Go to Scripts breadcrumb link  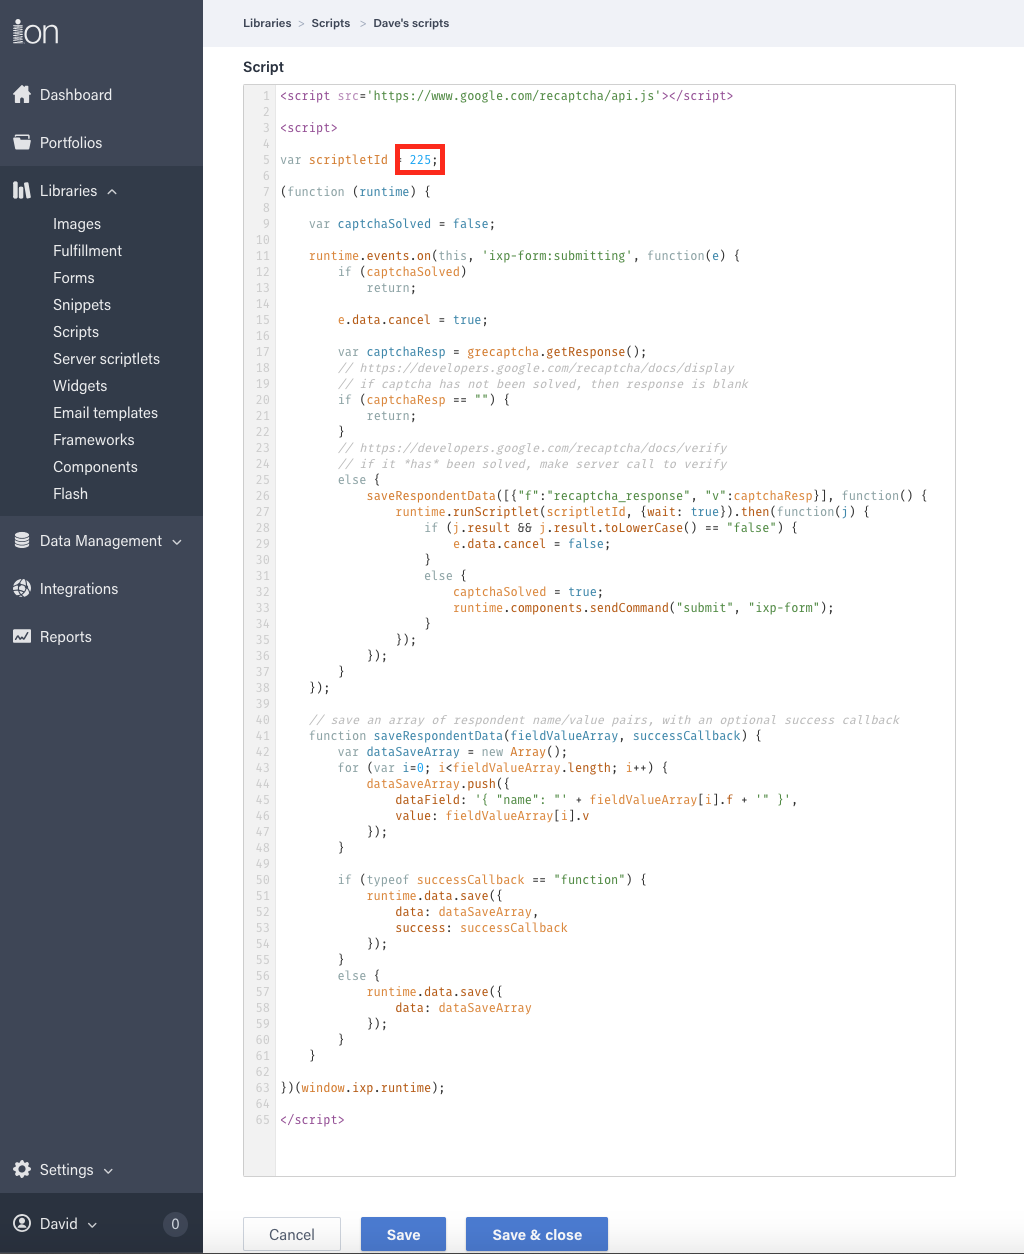click(331, 23)
